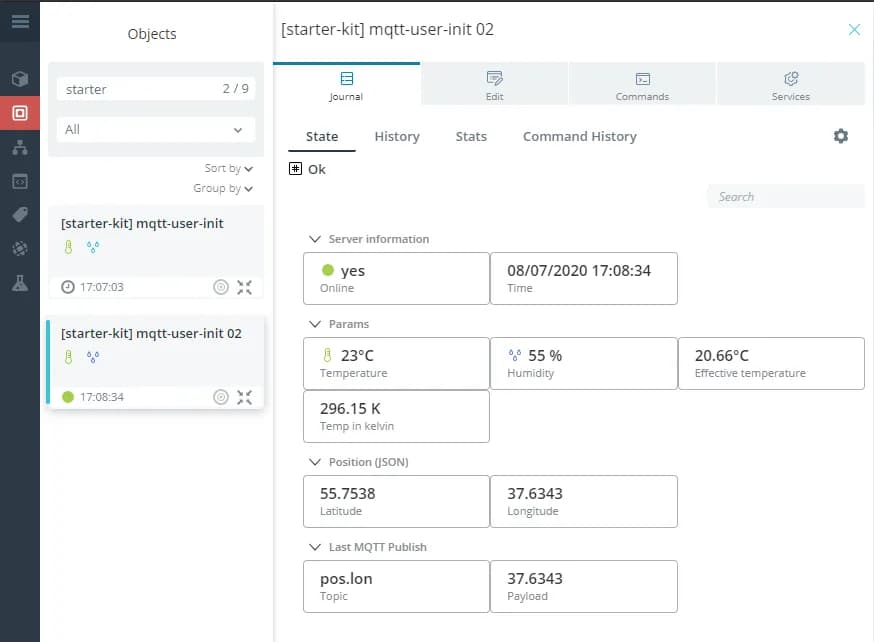Open the All filter dropdown

[155, 130]
